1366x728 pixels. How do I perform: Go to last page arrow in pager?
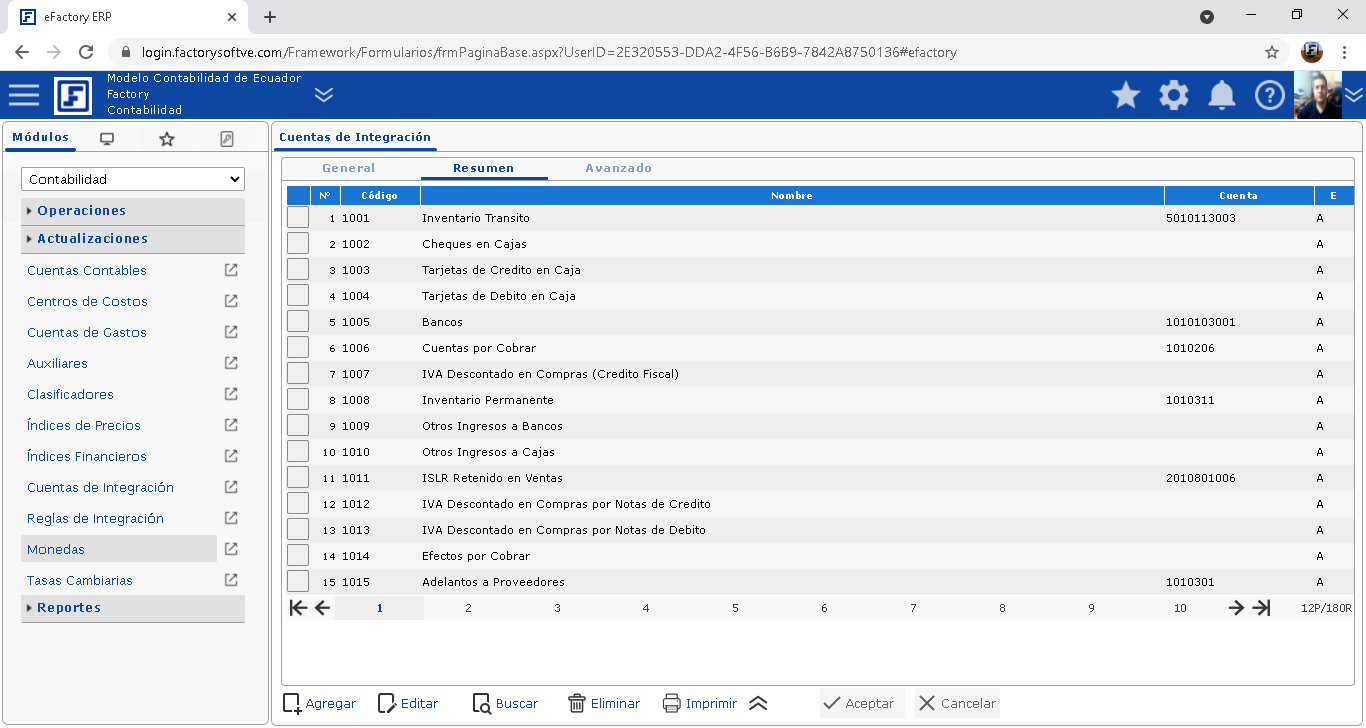pyautogui.click(x=1262, y=608)
